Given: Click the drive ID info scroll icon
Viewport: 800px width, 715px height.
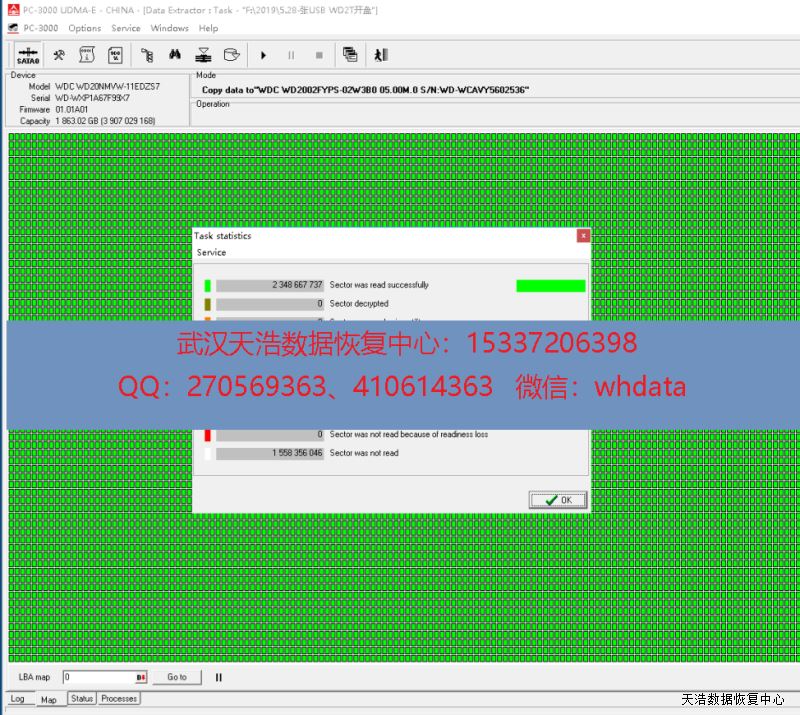Looking at the screenshot, I should click(87, 55).
